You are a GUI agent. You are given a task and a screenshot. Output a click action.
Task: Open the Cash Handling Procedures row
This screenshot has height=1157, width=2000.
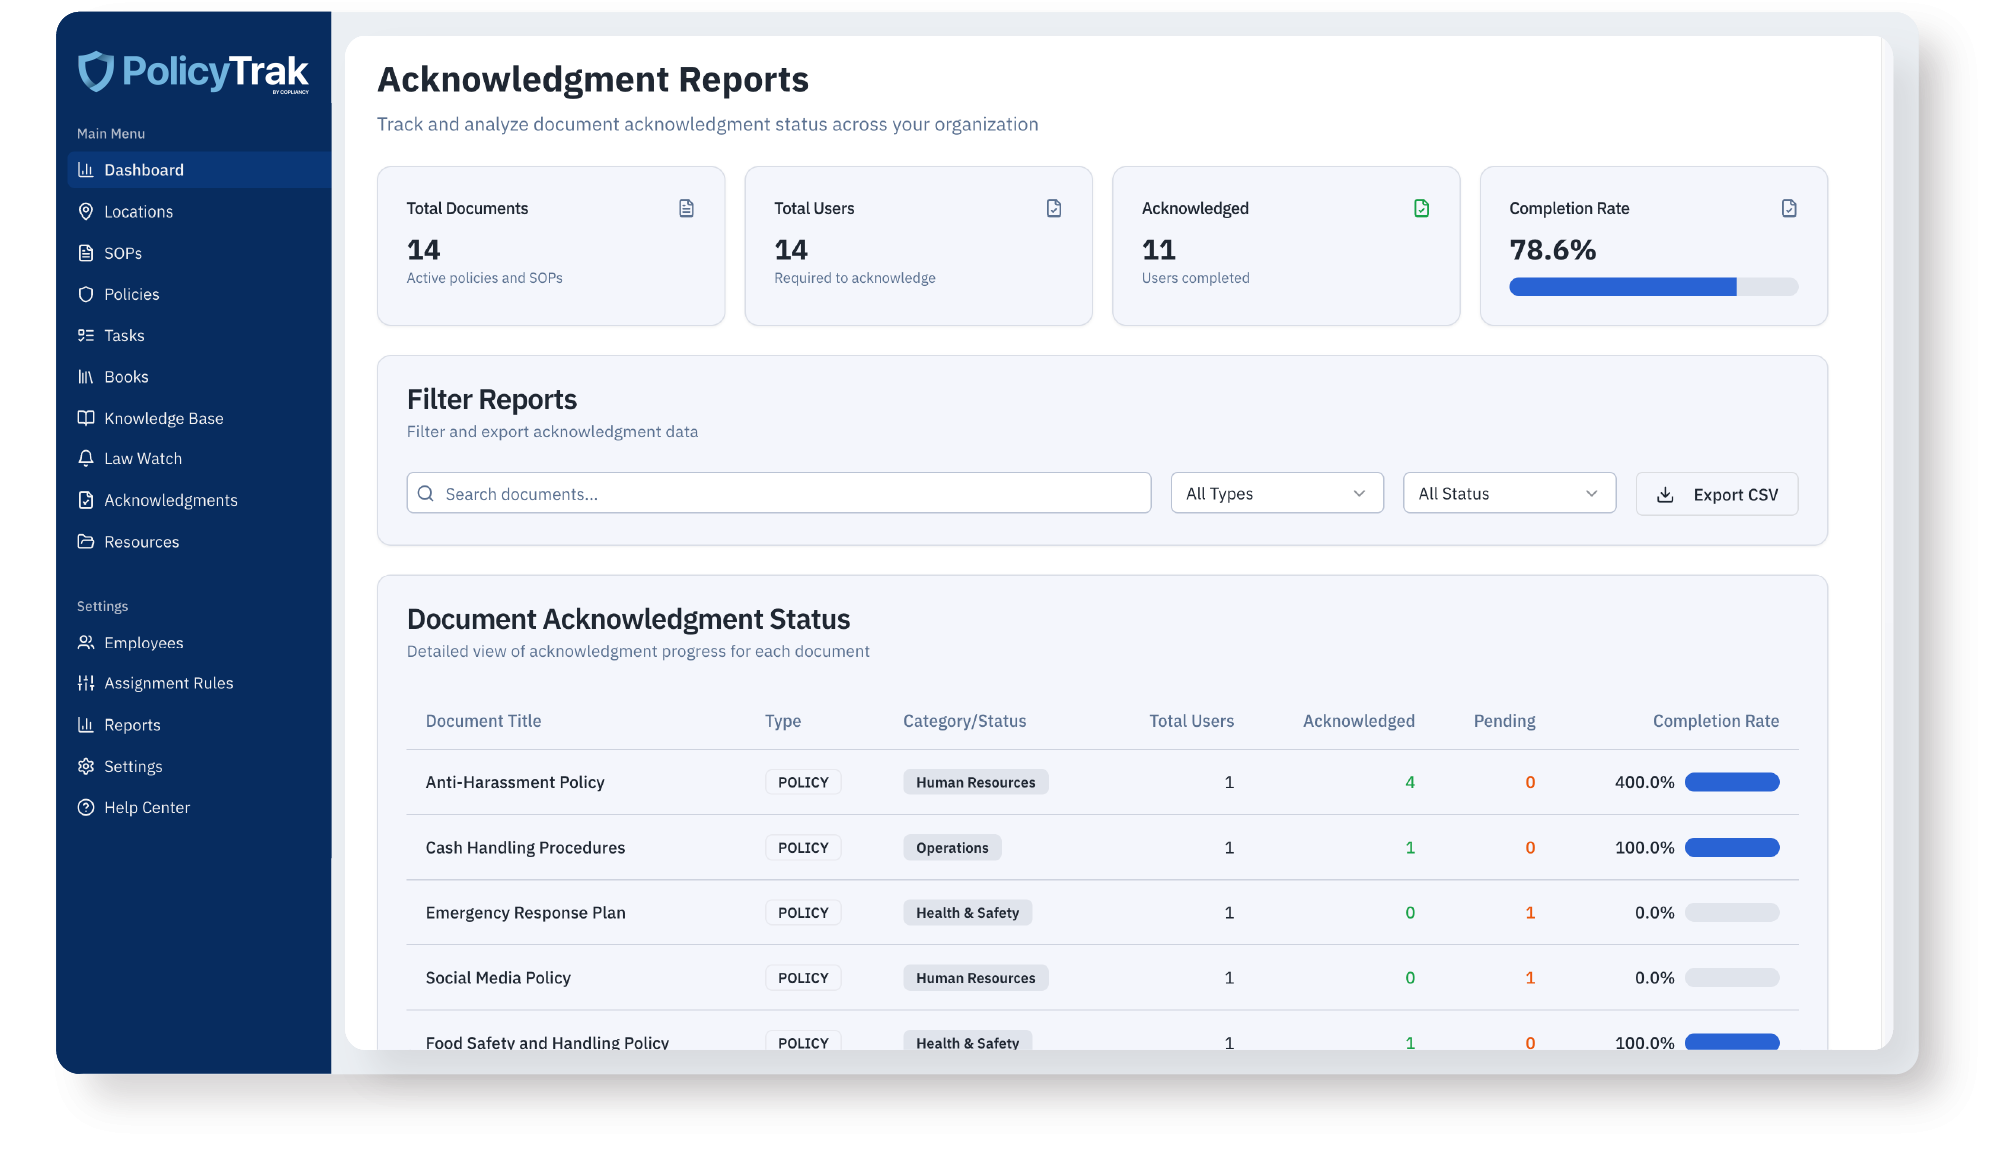[x=1102, y=847]
